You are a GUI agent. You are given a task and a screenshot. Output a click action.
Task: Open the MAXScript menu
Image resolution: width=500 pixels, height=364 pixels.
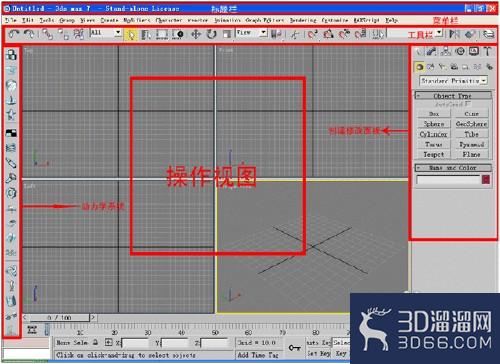click(367, 20)
